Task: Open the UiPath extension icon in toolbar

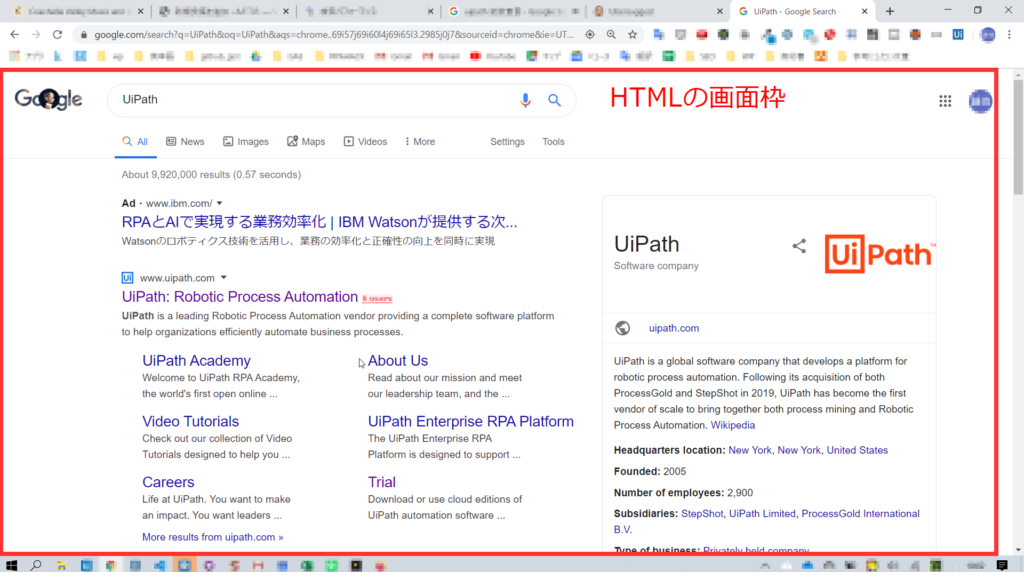Action: (957, 35)
